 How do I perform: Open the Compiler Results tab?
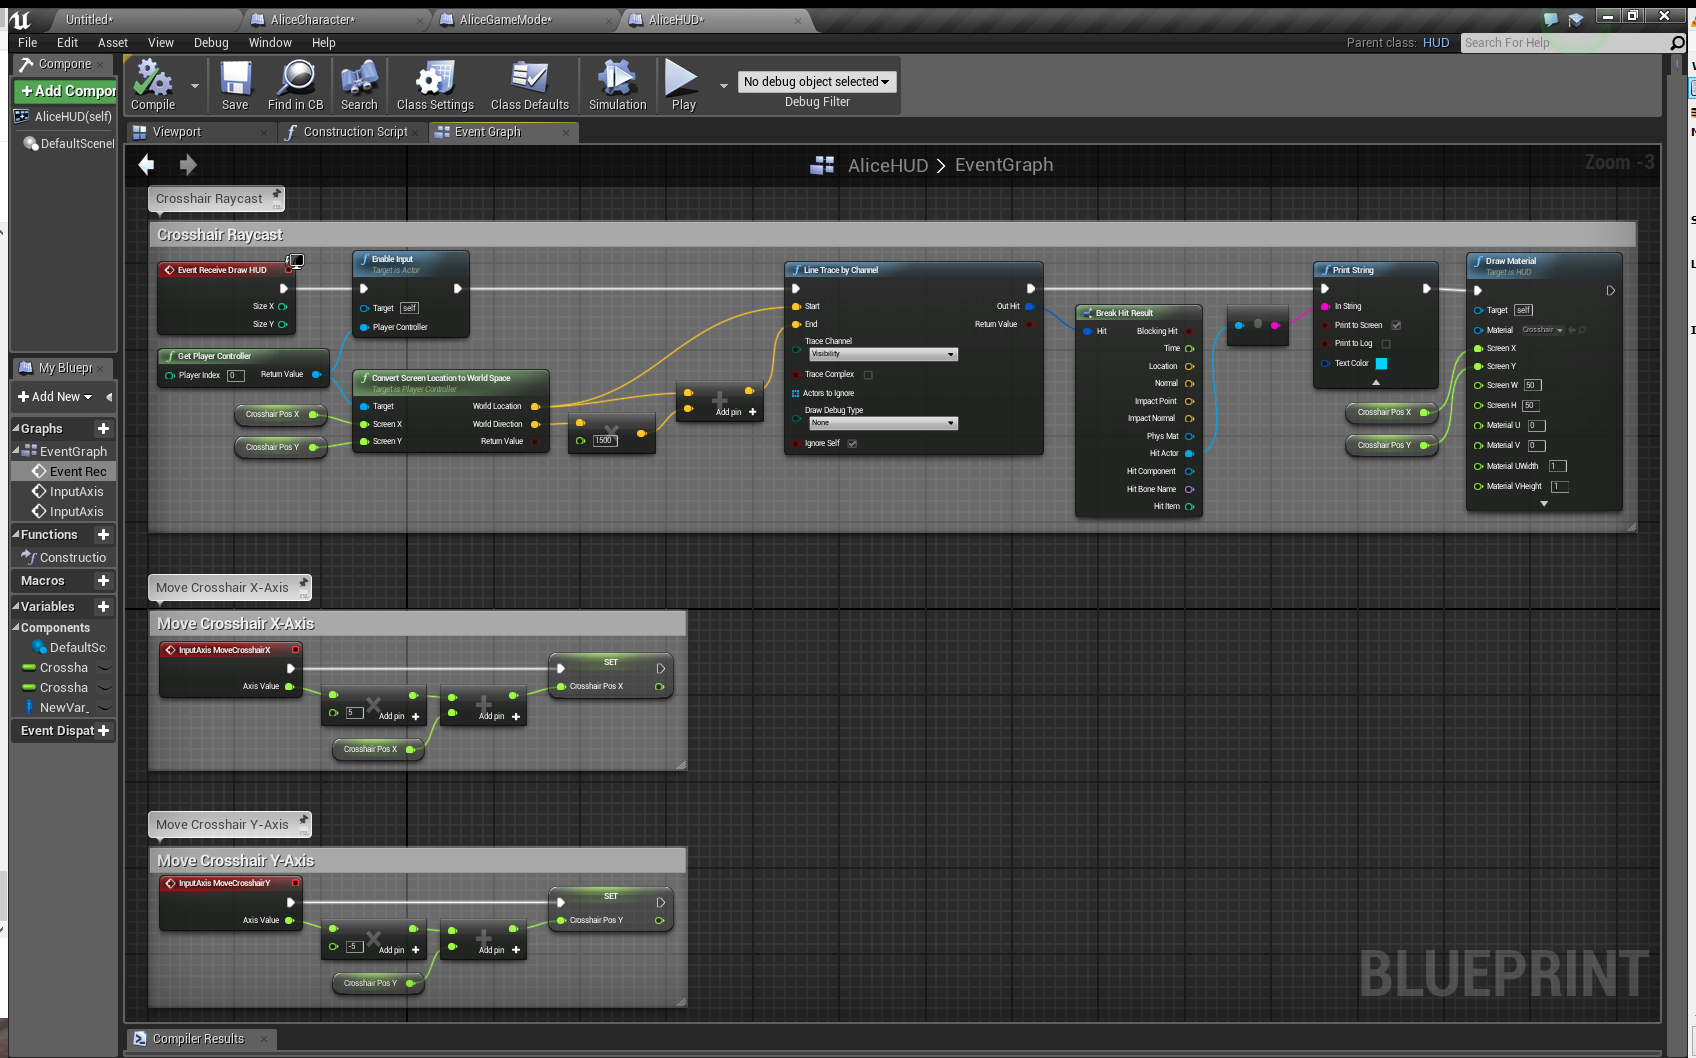coord(198,1039)
